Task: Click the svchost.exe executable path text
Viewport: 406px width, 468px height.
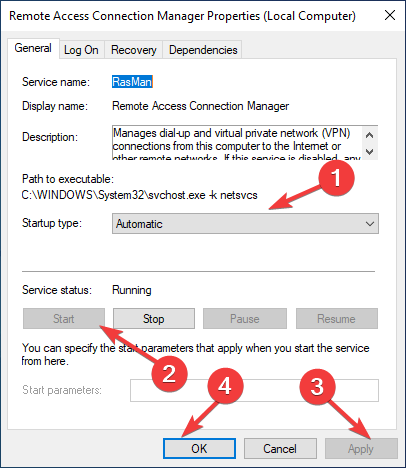Action: click(140, 195)
